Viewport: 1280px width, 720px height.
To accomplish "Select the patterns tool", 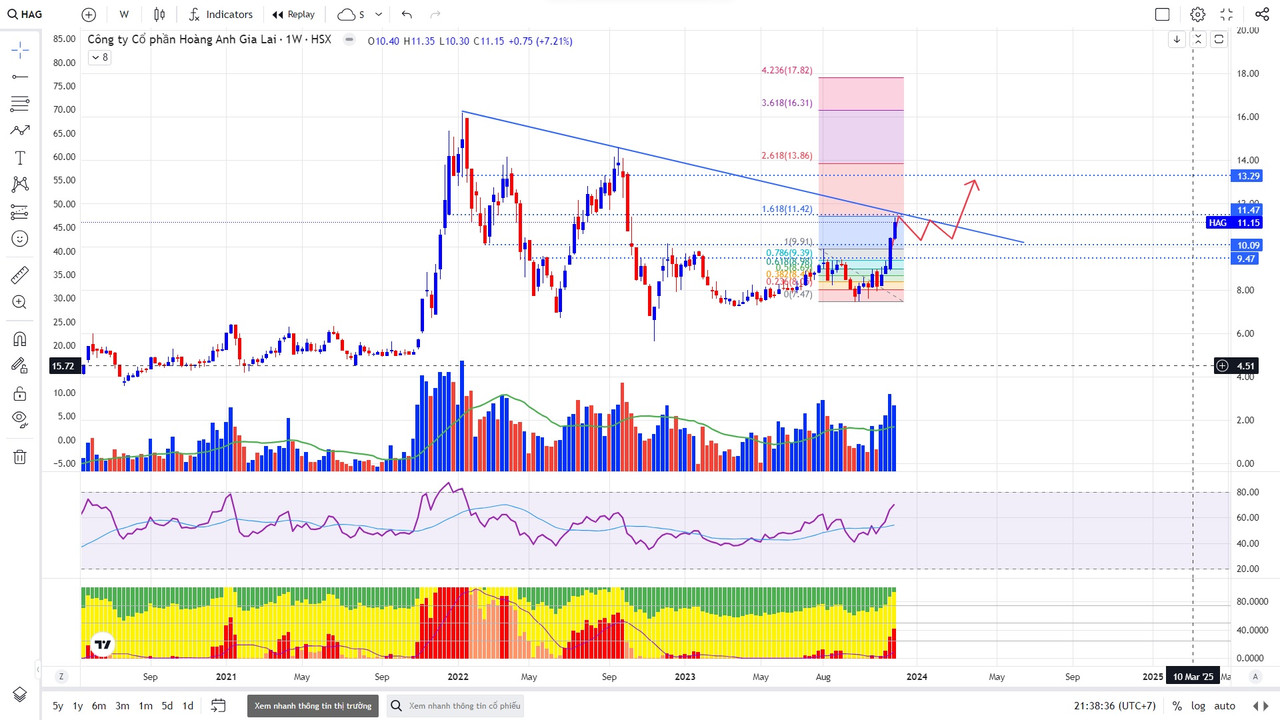I will pyautogui.click(x=19, y=131).
